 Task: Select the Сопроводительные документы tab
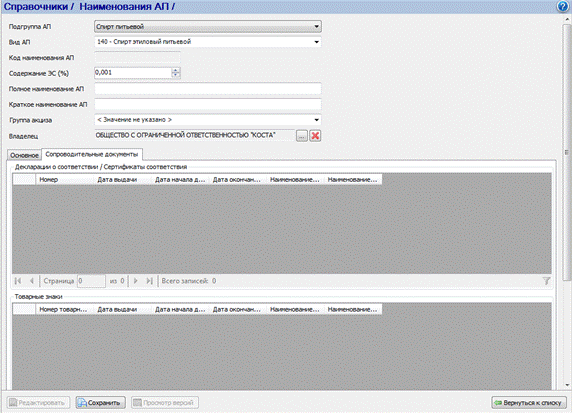(92, 154)
